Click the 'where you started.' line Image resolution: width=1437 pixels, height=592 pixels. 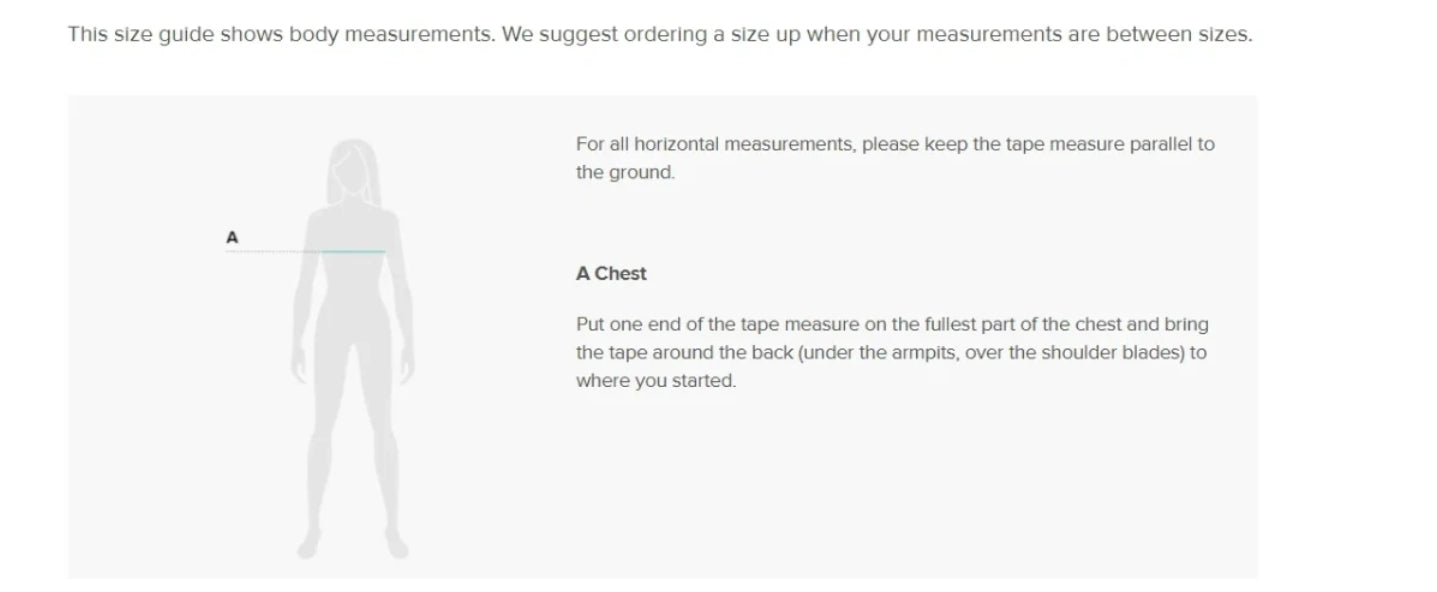(656, 381)
